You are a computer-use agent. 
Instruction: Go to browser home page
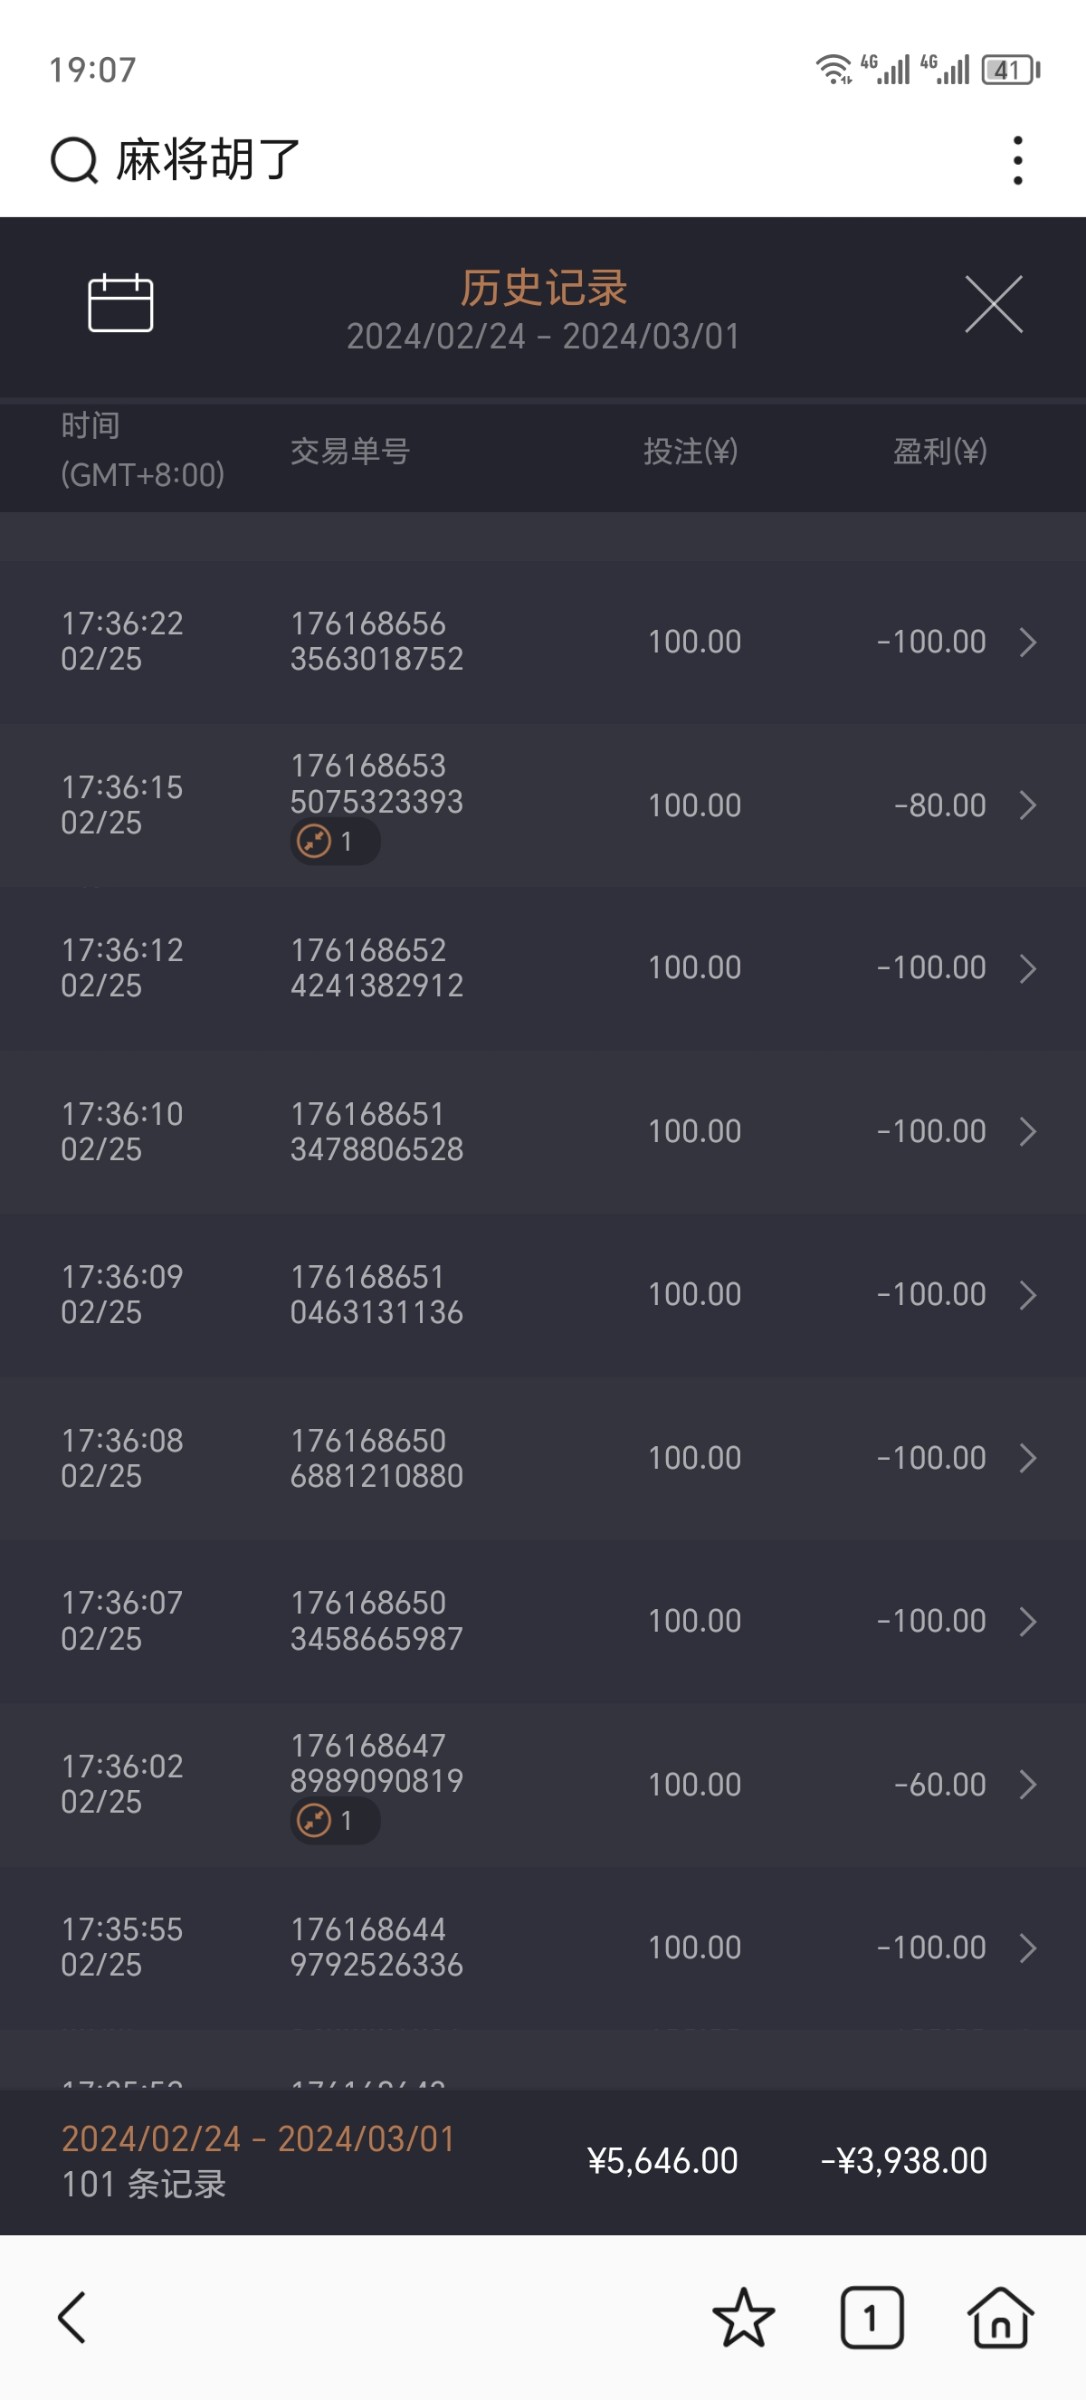coord(1000,2317)
